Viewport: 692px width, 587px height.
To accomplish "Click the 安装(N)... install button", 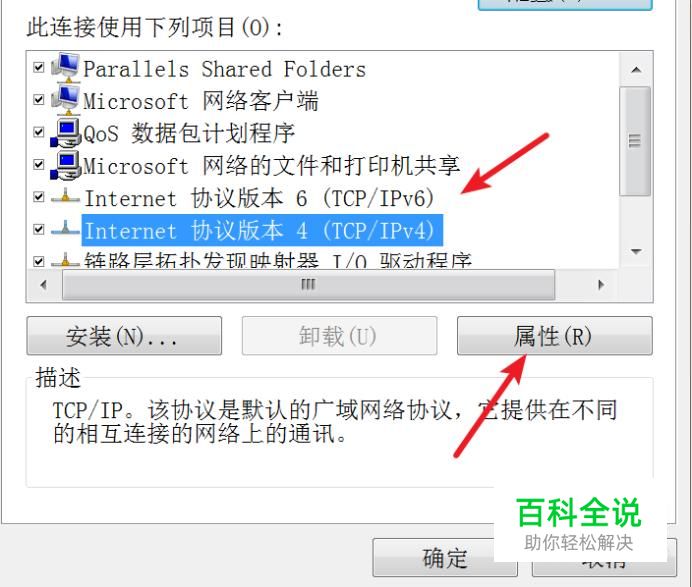I will click(x=124, y=336).
